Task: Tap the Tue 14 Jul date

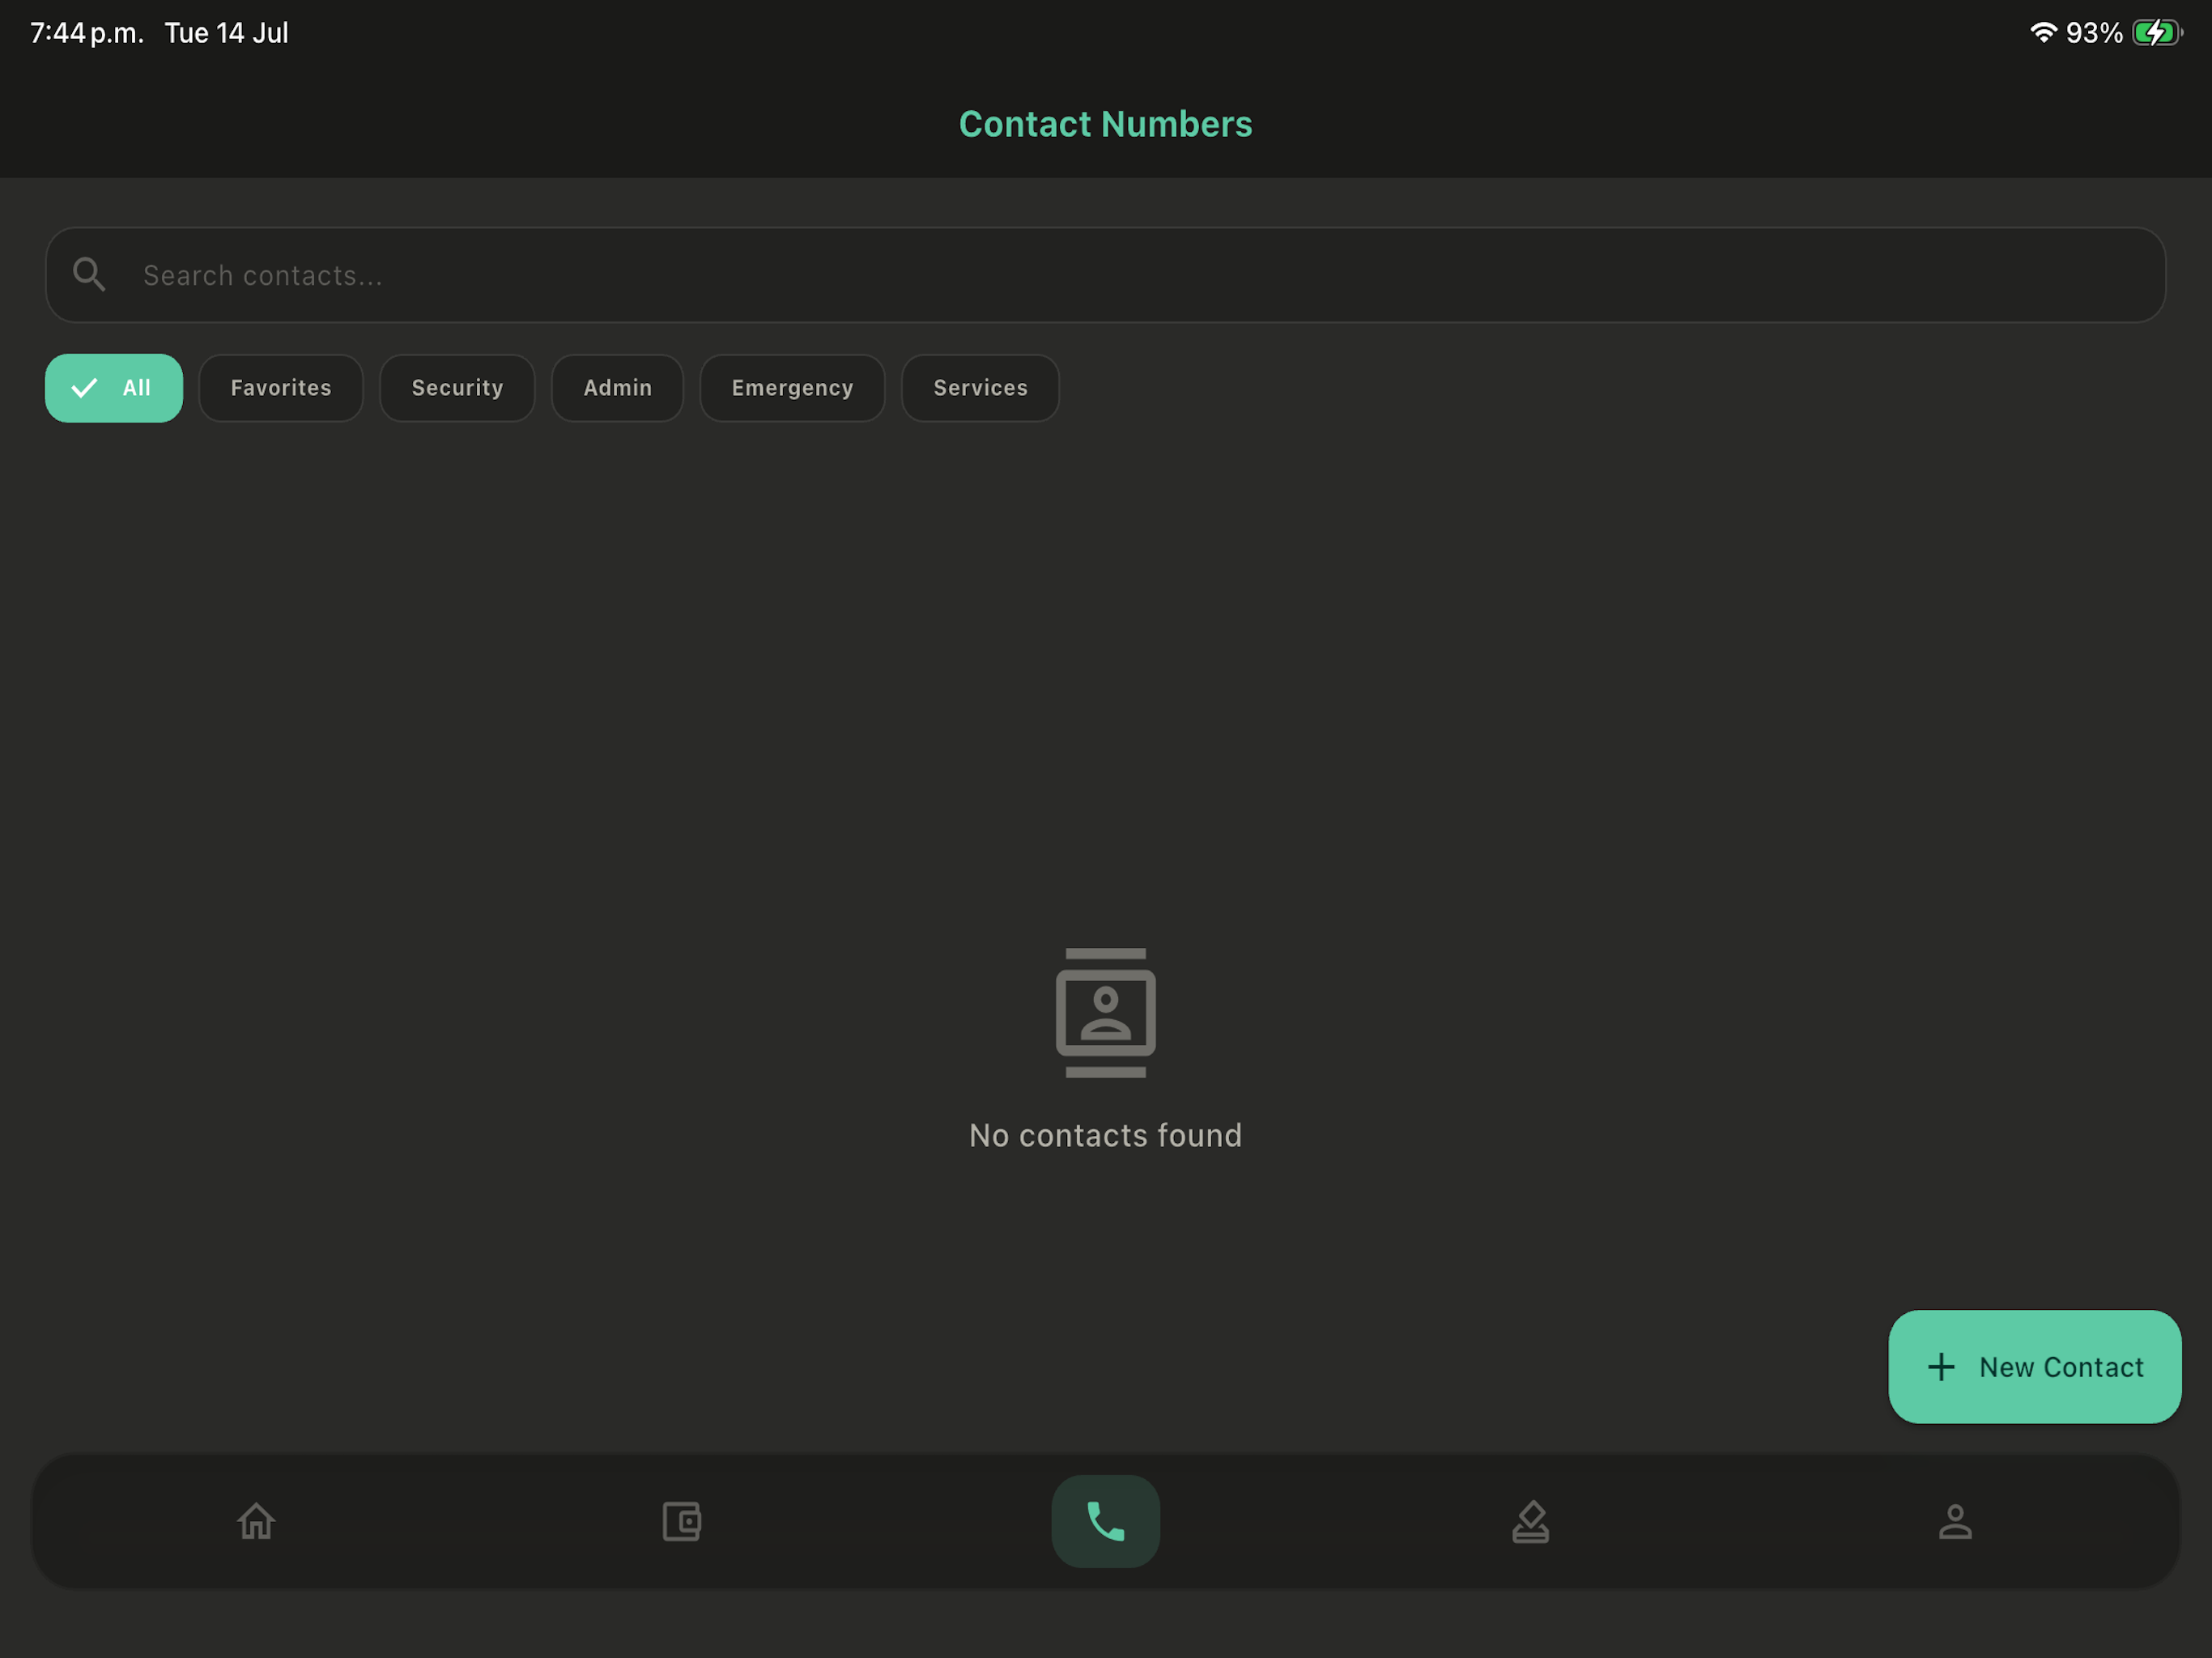Action: pos(226,33)
